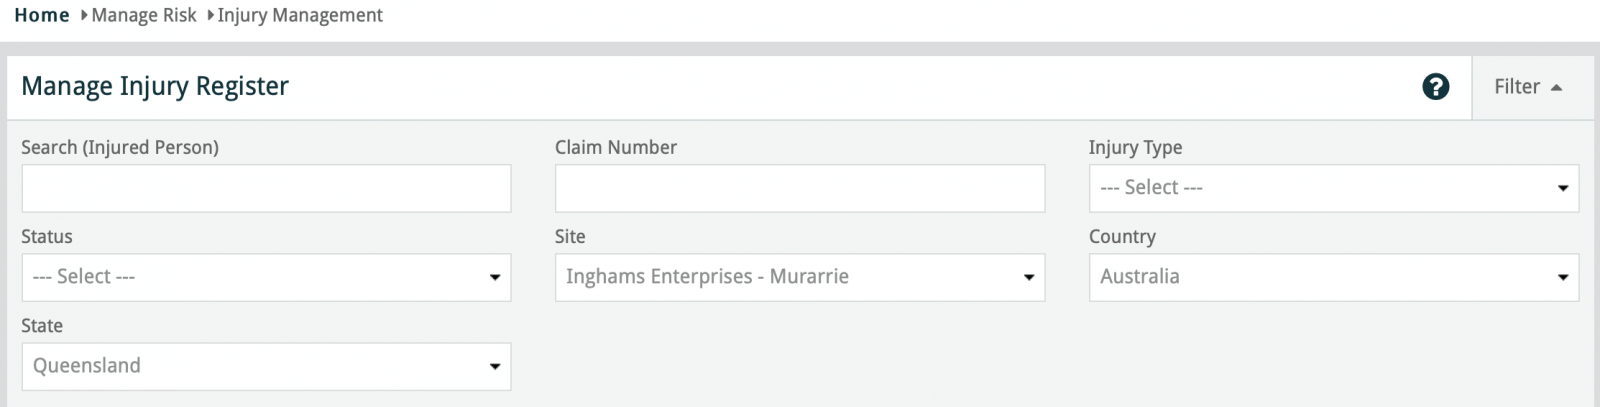Click into the Claim Number text box
1600x407 pixels.
[x=800, y=188]
